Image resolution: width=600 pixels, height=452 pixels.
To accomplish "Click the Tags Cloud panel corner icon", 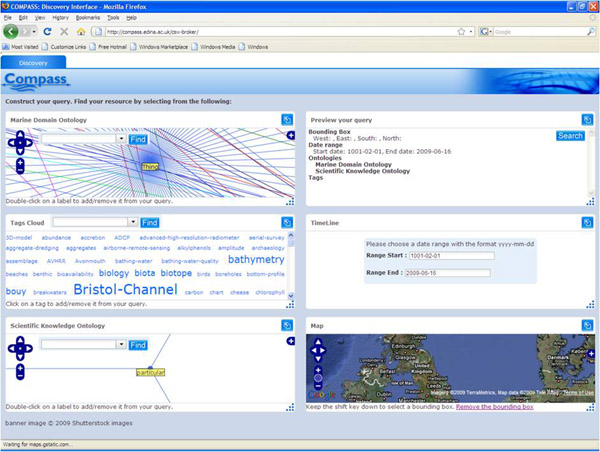I will 288,222.
